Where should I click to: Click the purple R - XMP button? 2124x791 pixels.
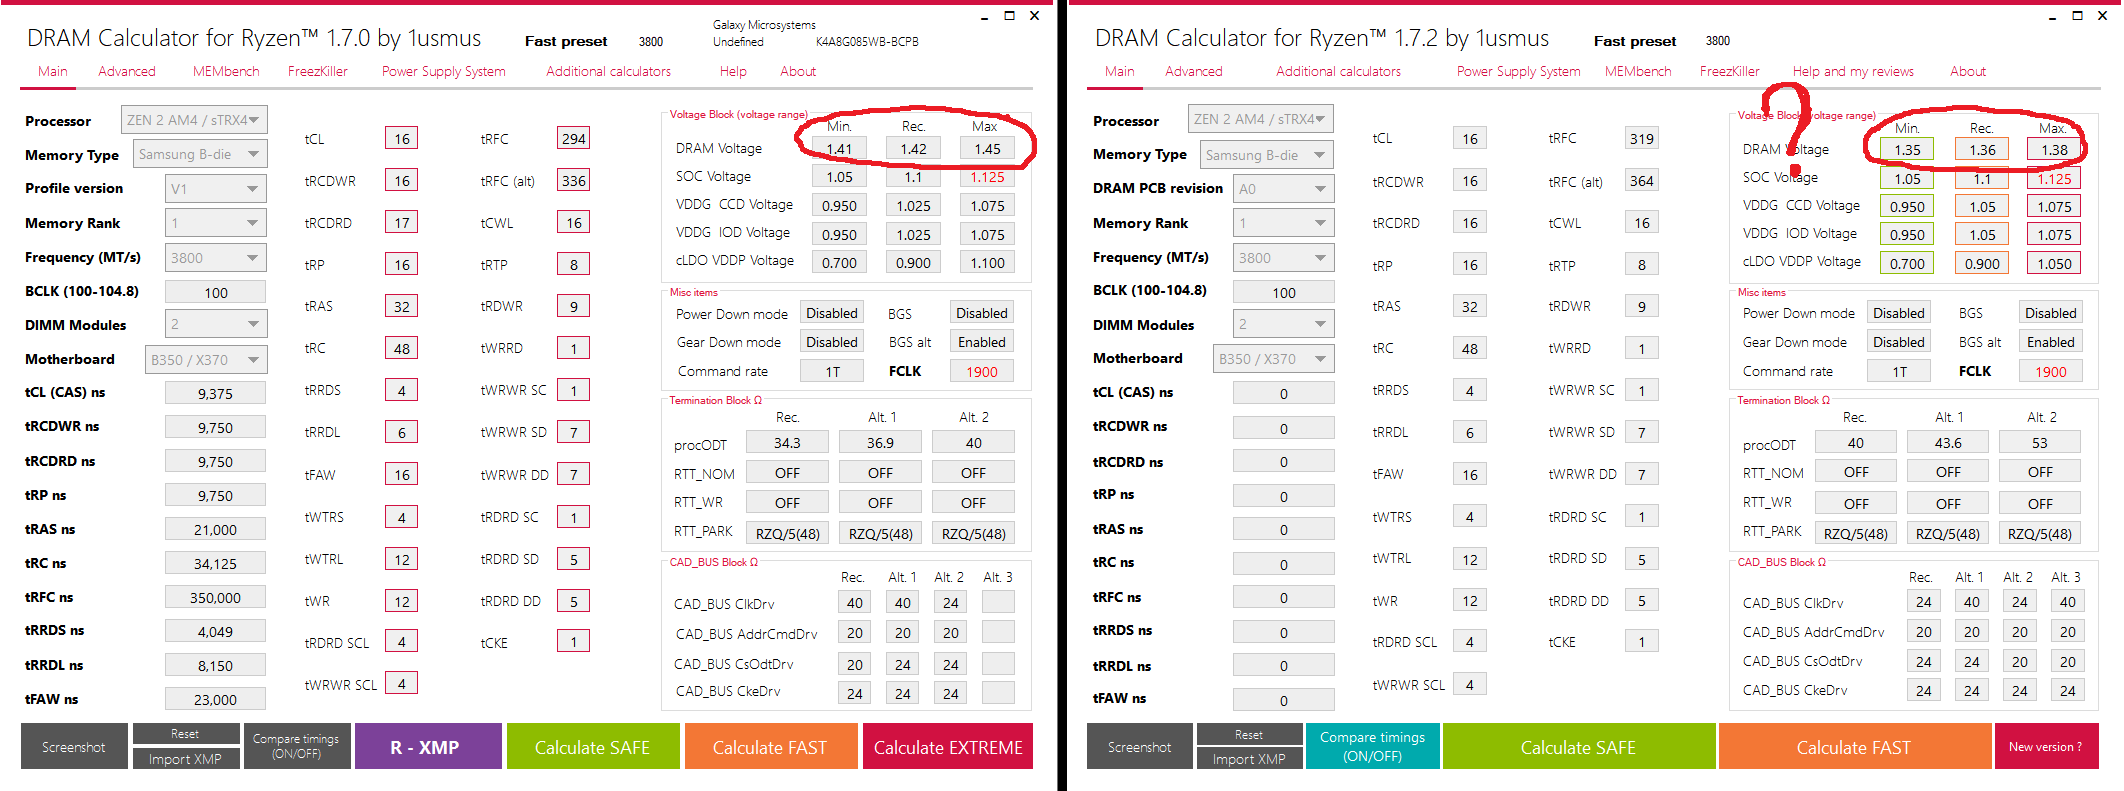(x=428, y=746)
